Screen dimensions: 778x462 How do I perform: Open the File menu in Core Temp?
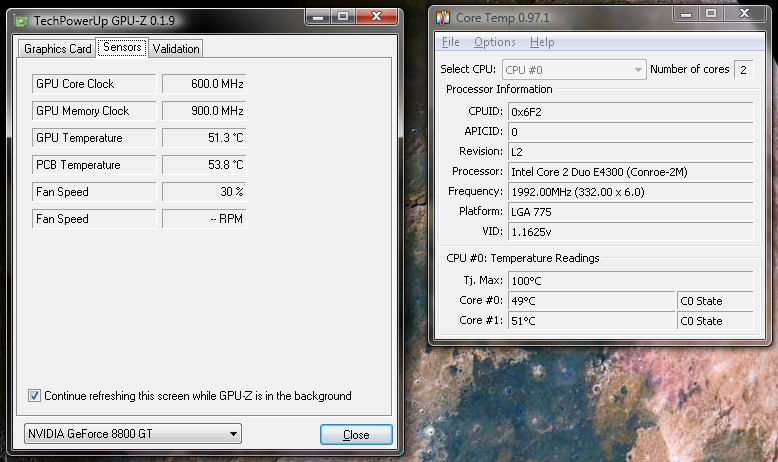pyautogui.click(x=451, y=42)
